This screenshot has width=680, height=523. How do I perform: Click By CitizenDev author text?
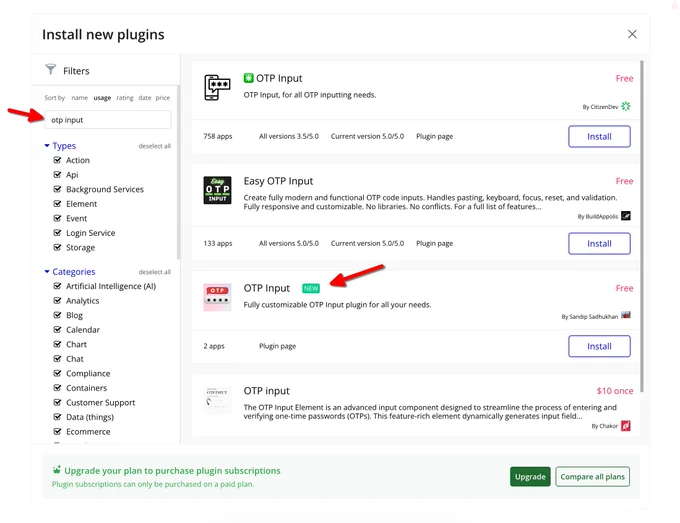click(x=600, y=107)
